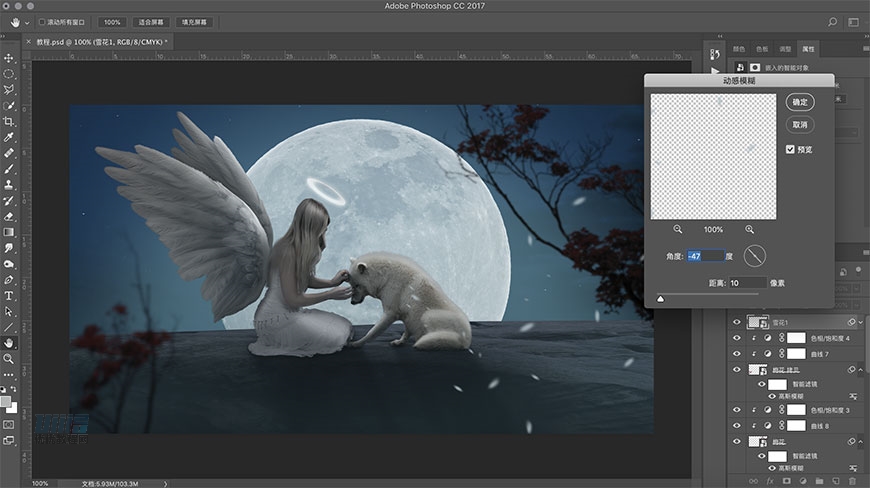The width and height of the screenshot is (870, 488).
Task: Click the delete layer trash icon
Action: pyautogui.click(x=852, y=481)
